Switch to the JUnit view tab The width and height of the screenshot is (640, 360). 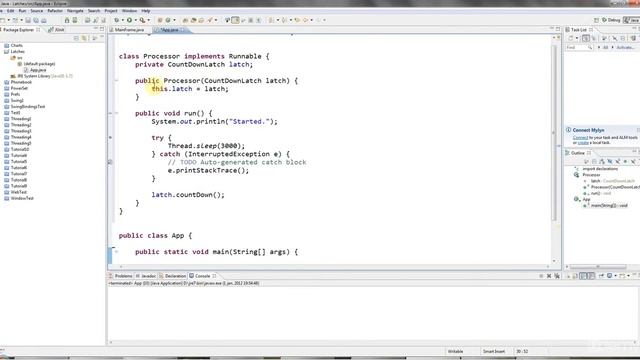click(x=56, y=30)
